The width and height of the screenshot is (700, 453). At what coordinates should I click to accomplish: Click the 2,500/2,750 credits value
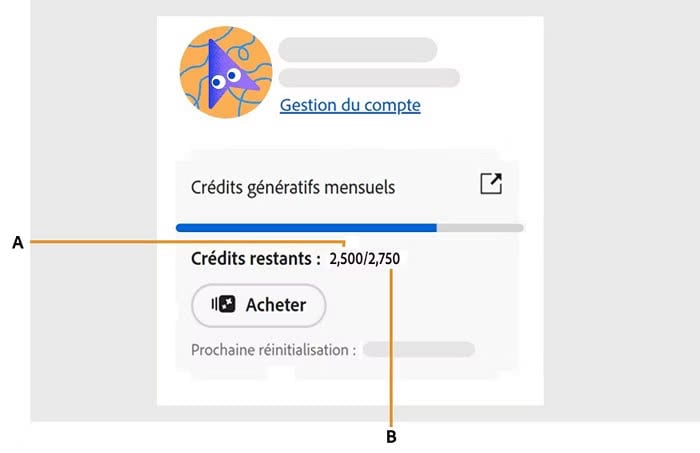[365, 259]
